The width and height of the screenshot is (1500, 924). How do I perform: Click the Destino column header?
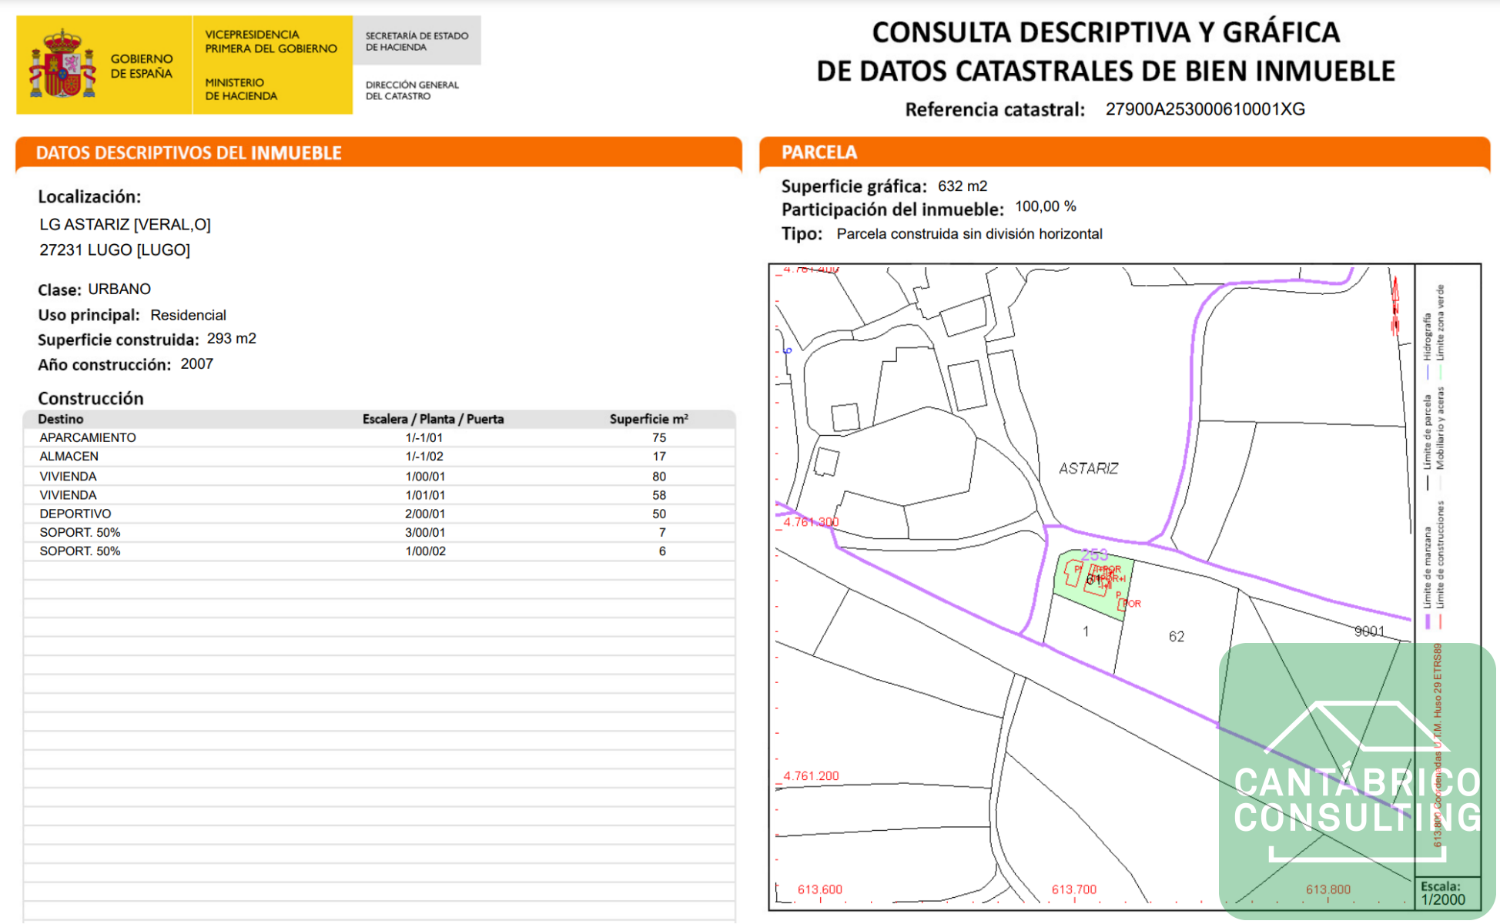61,419
